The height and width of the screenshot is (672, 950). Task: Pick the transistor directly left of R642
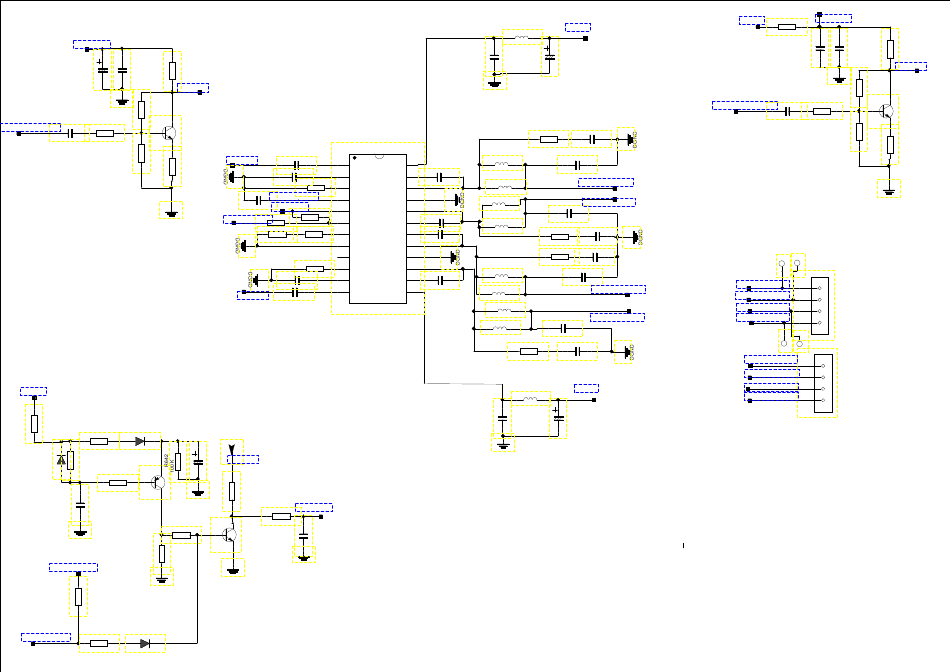(158, 482)
